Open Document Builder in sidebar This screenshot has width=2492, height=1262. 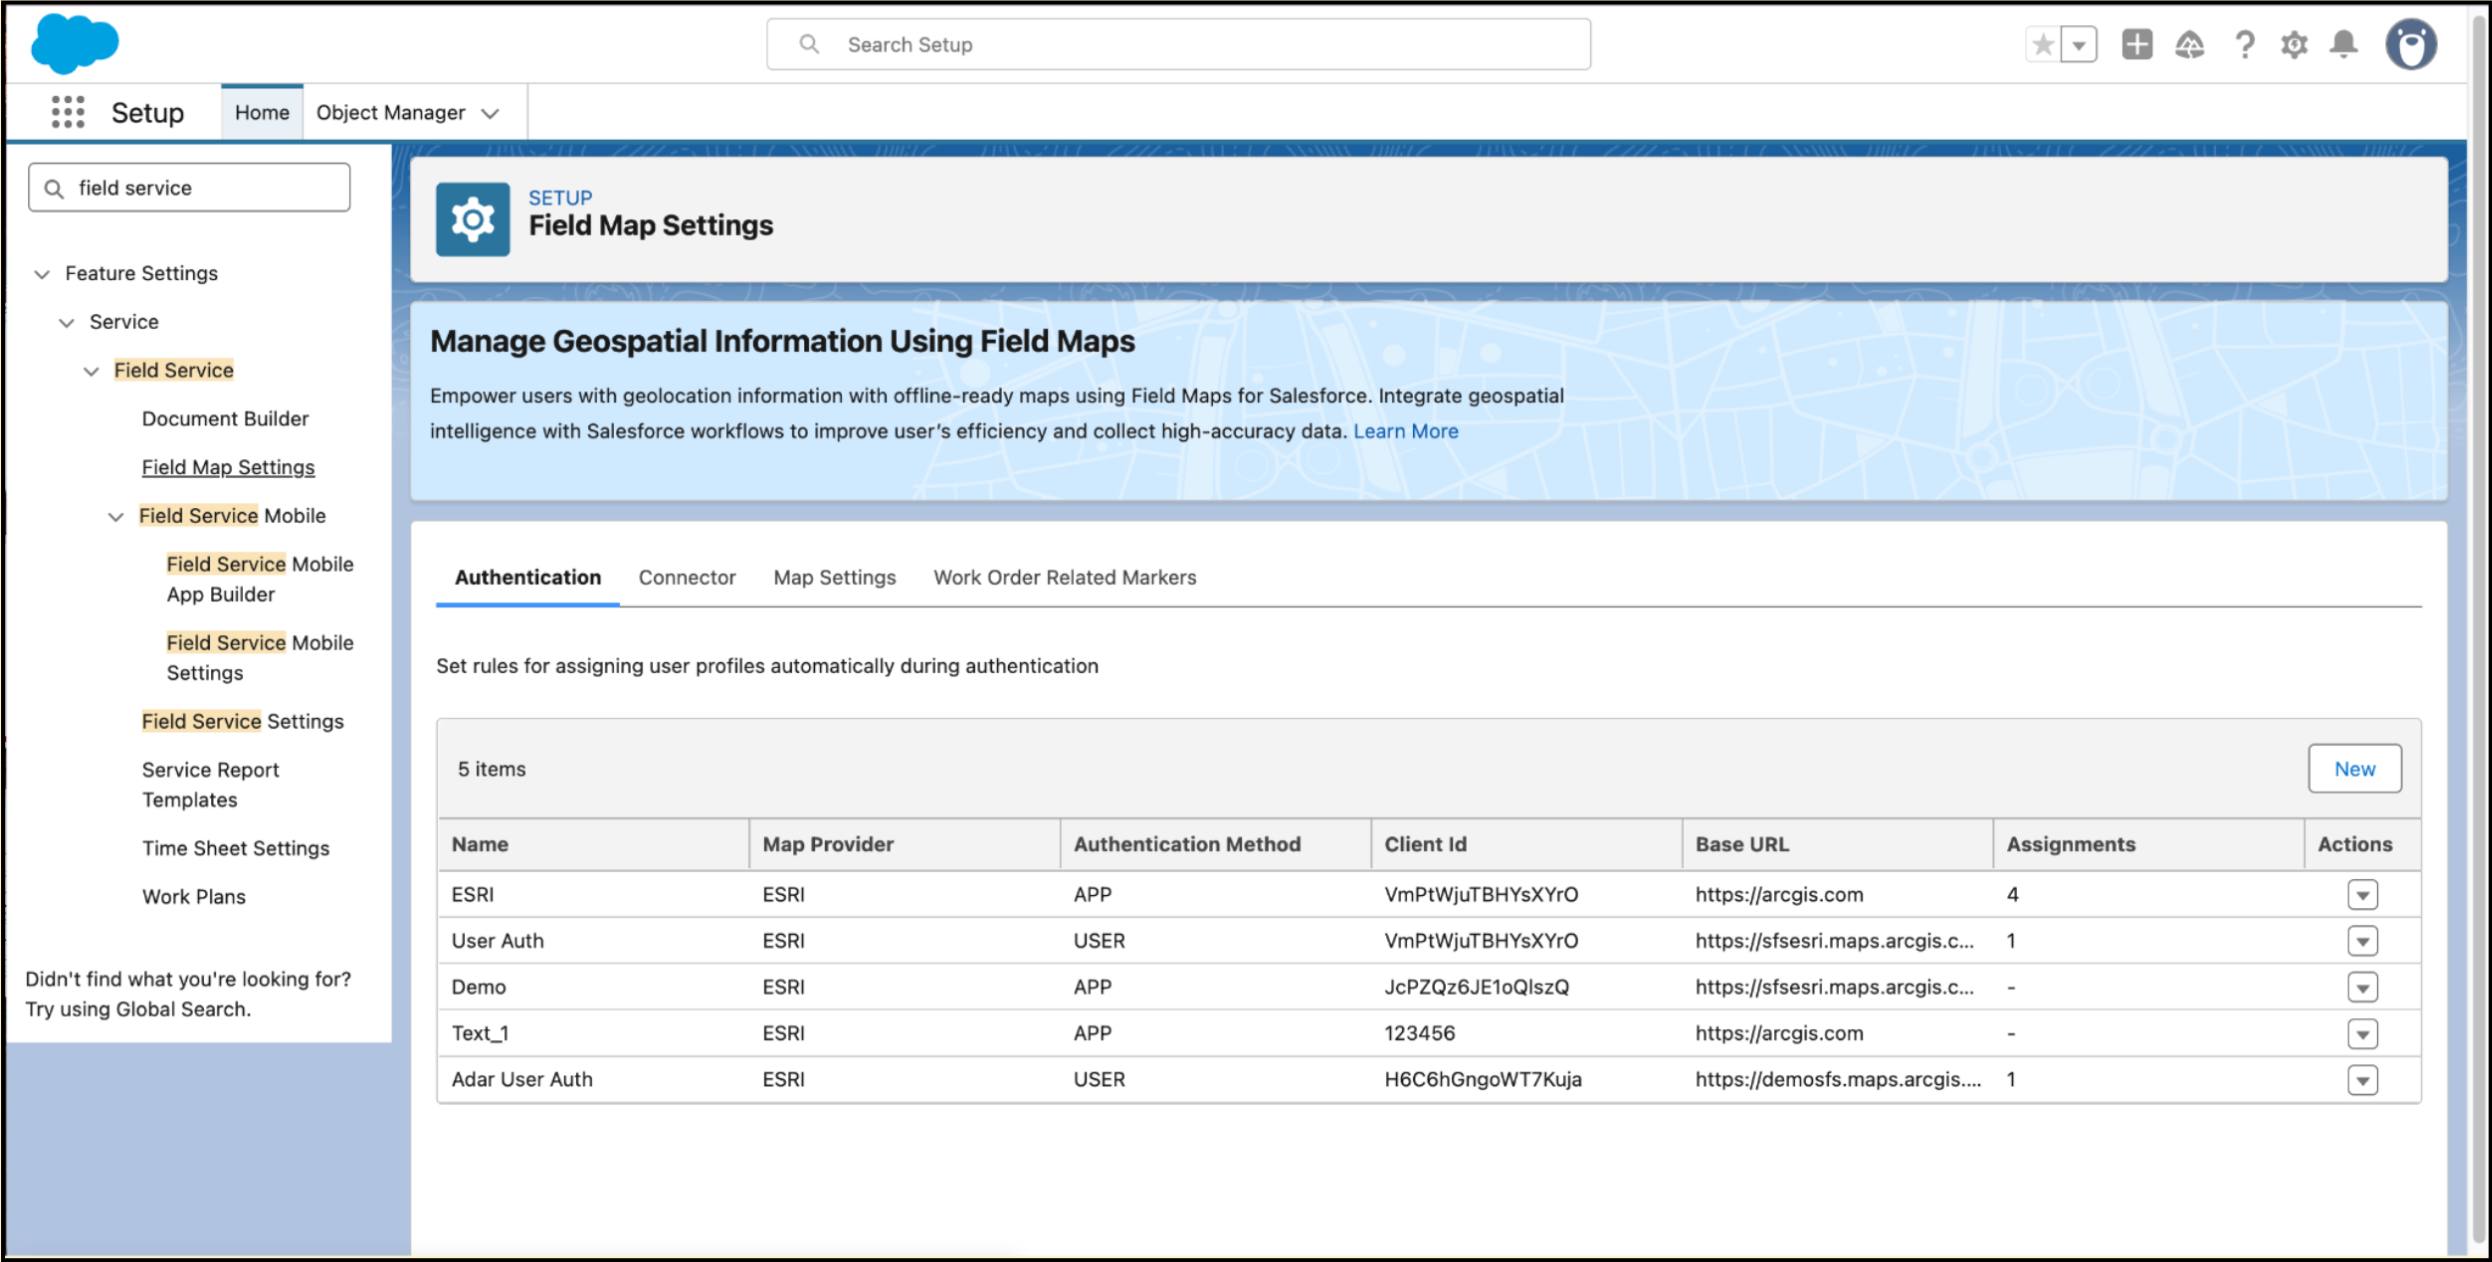click(x=225, y=419)
